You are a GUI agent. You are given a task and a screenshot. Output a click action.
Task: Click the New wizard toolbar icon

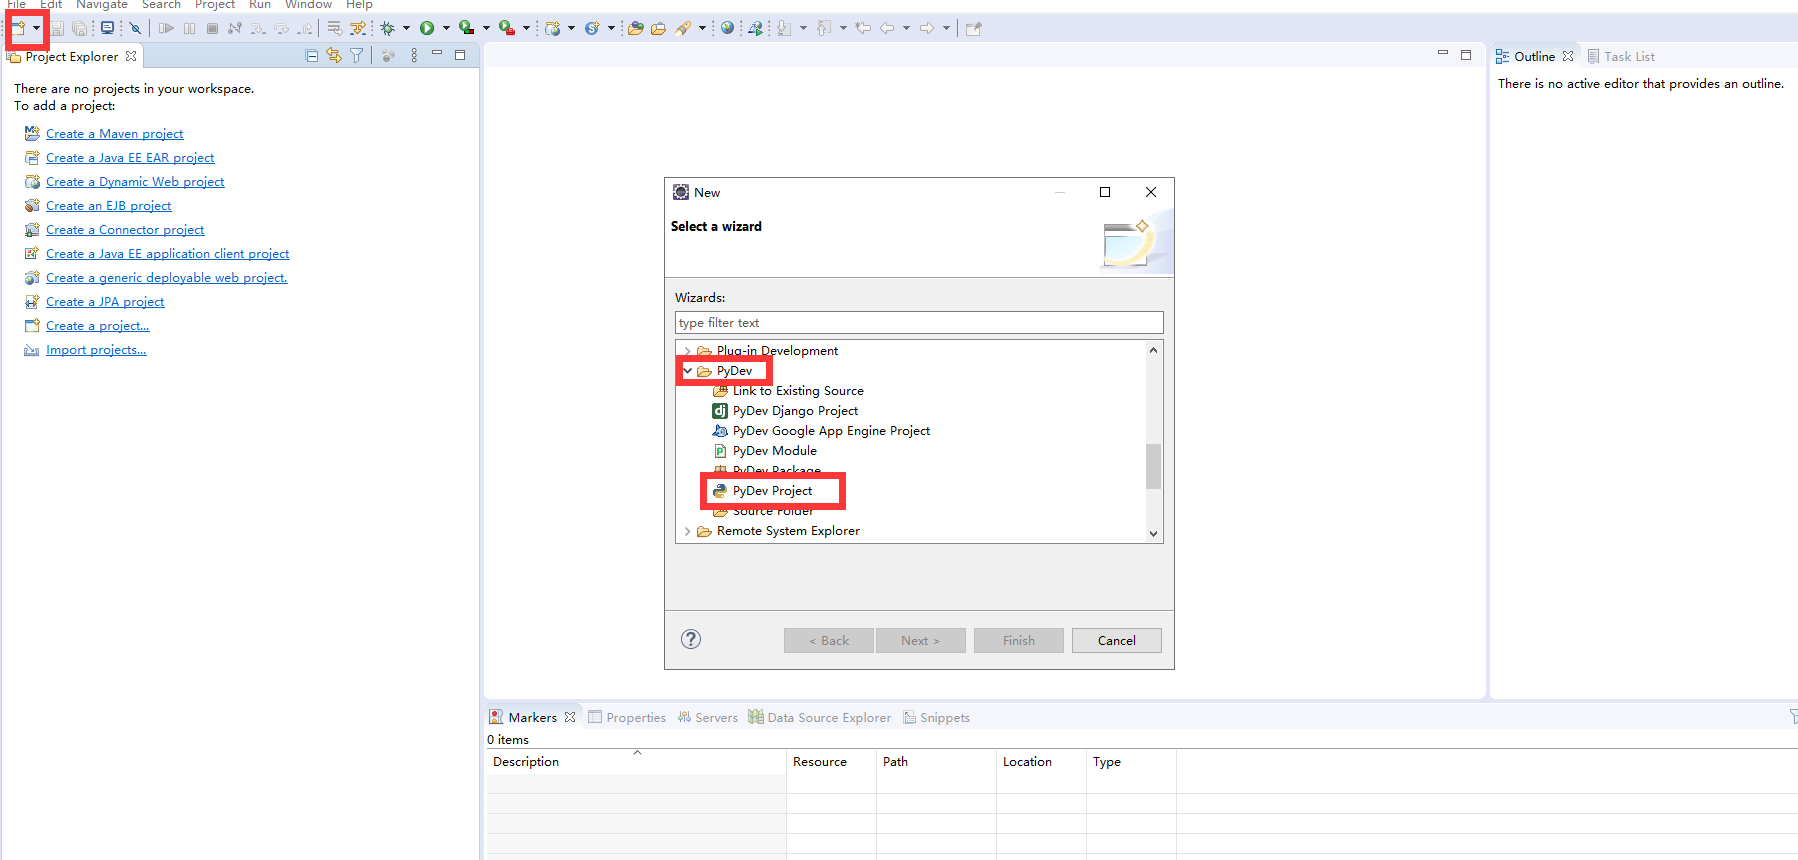click(18, 28)
